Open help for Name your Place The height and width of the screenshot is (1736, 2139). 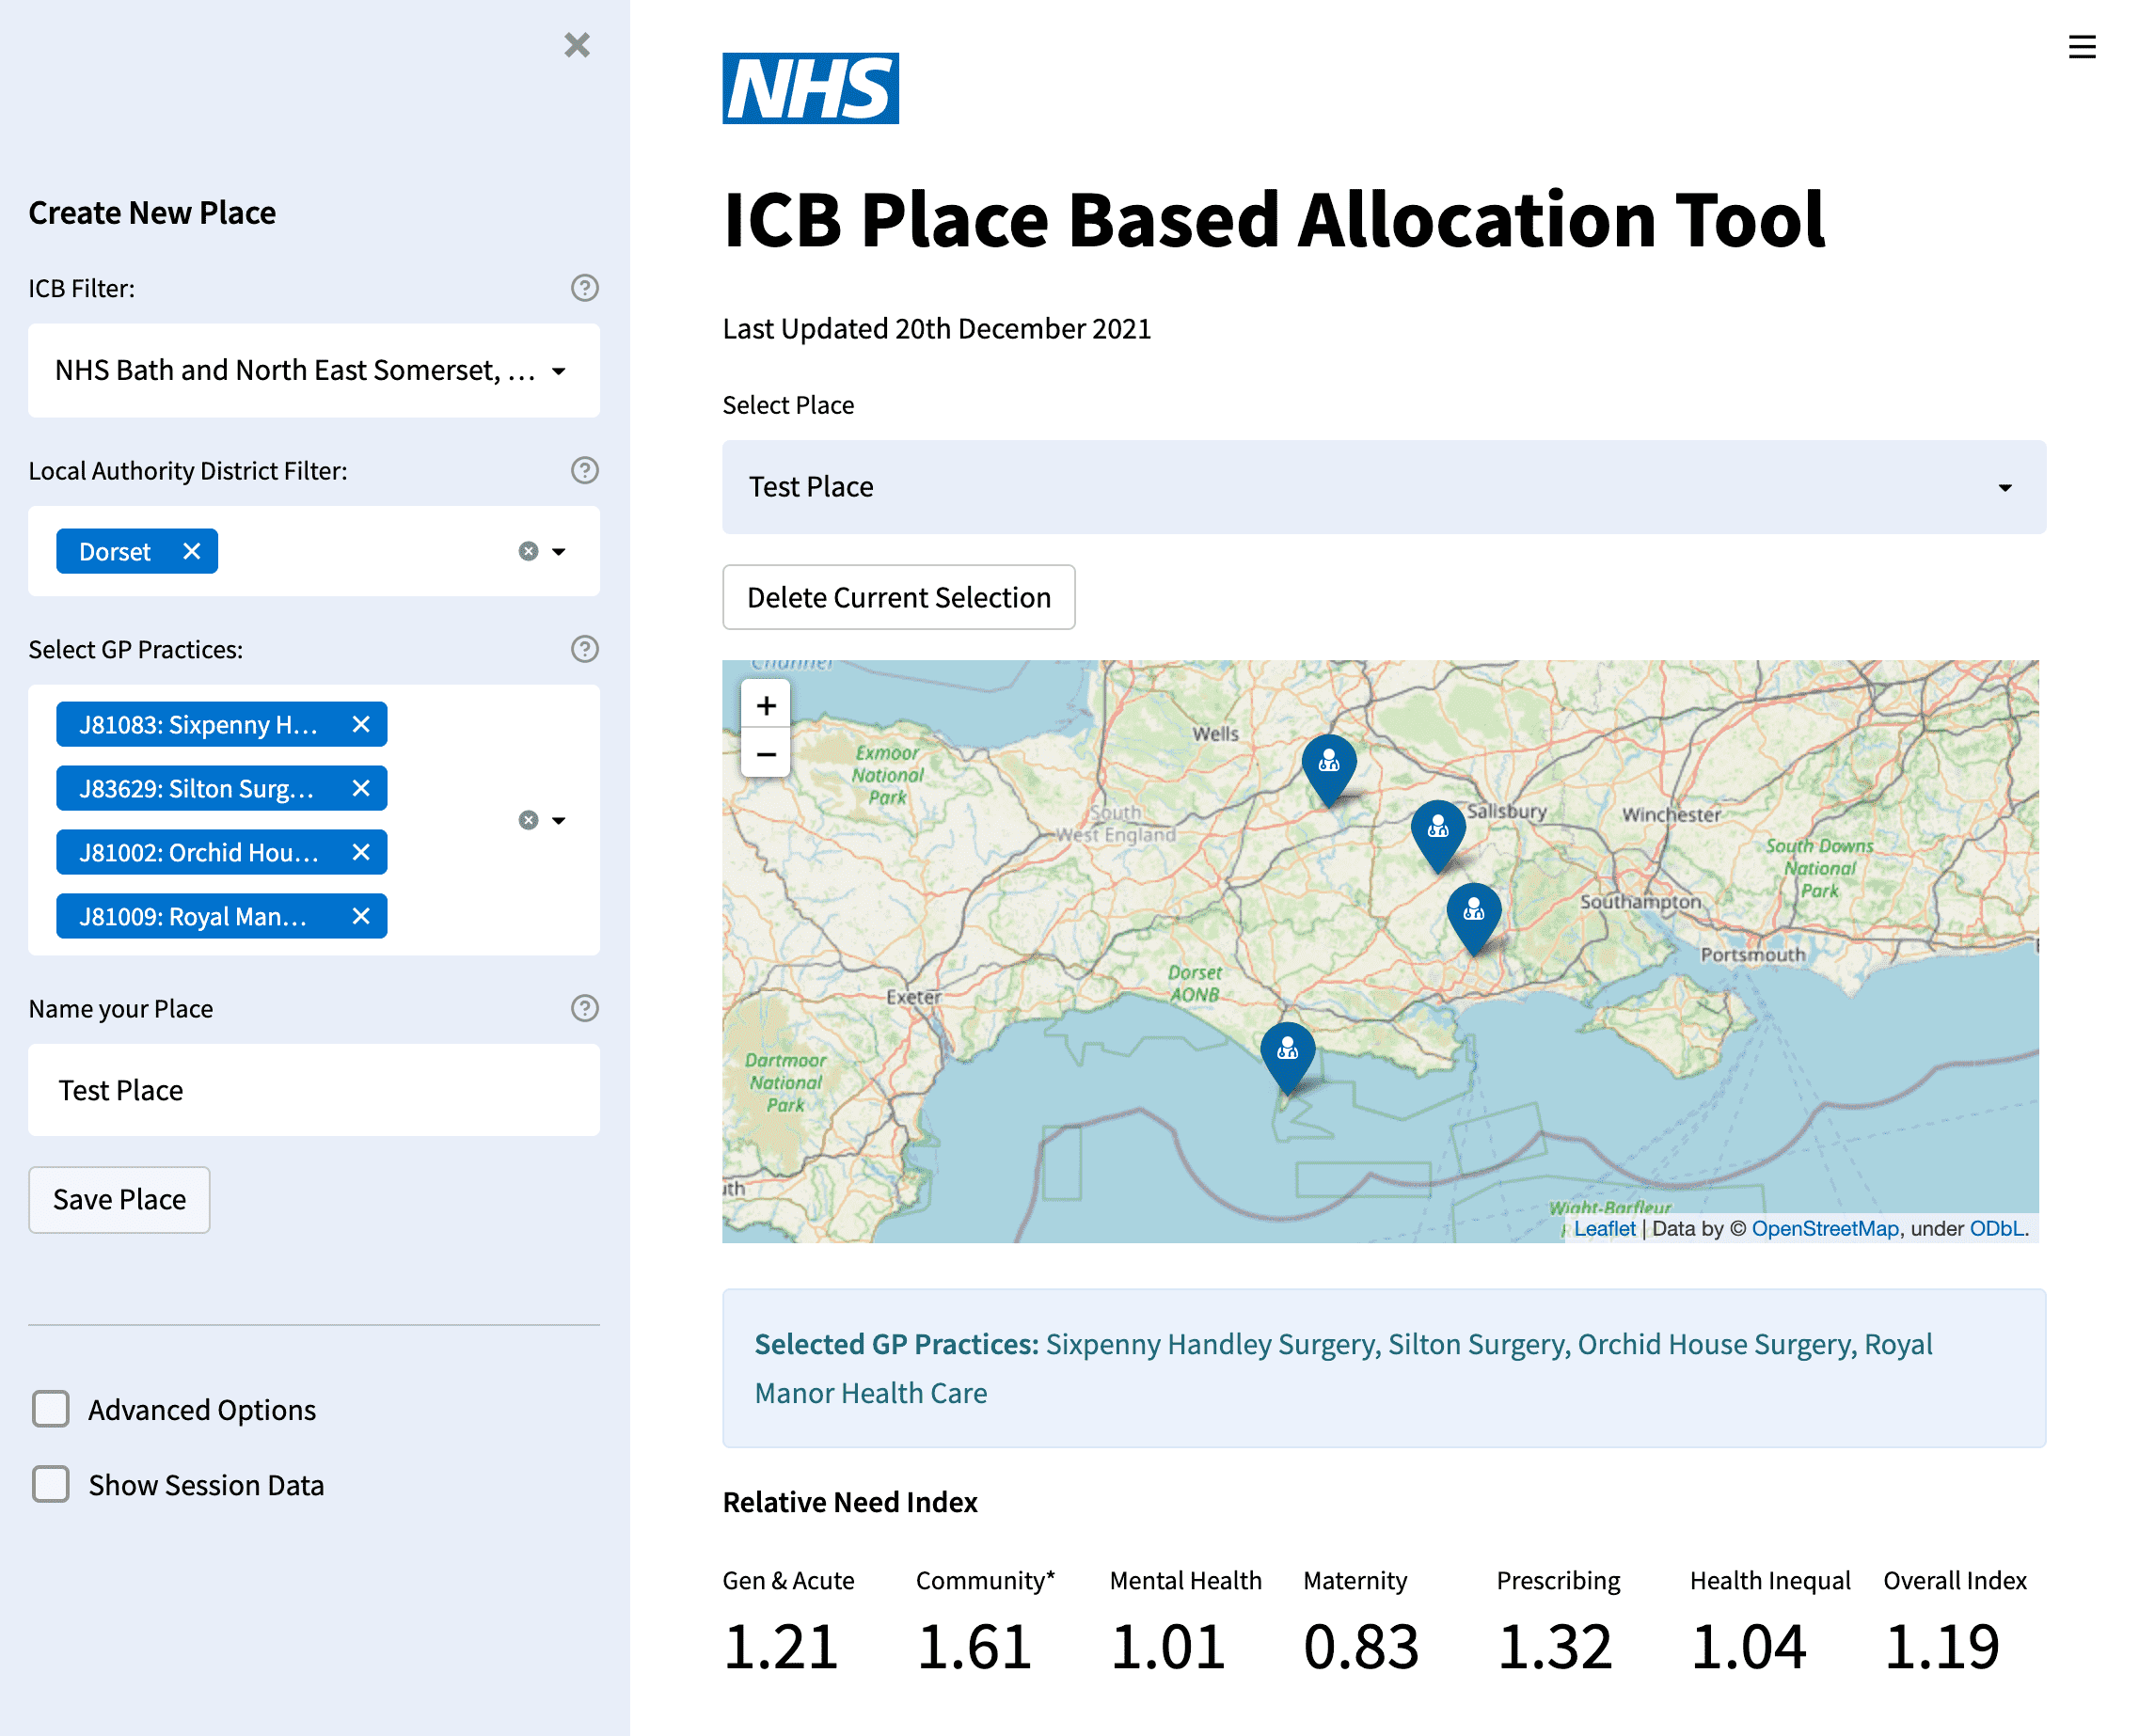tap(584, 1008)
